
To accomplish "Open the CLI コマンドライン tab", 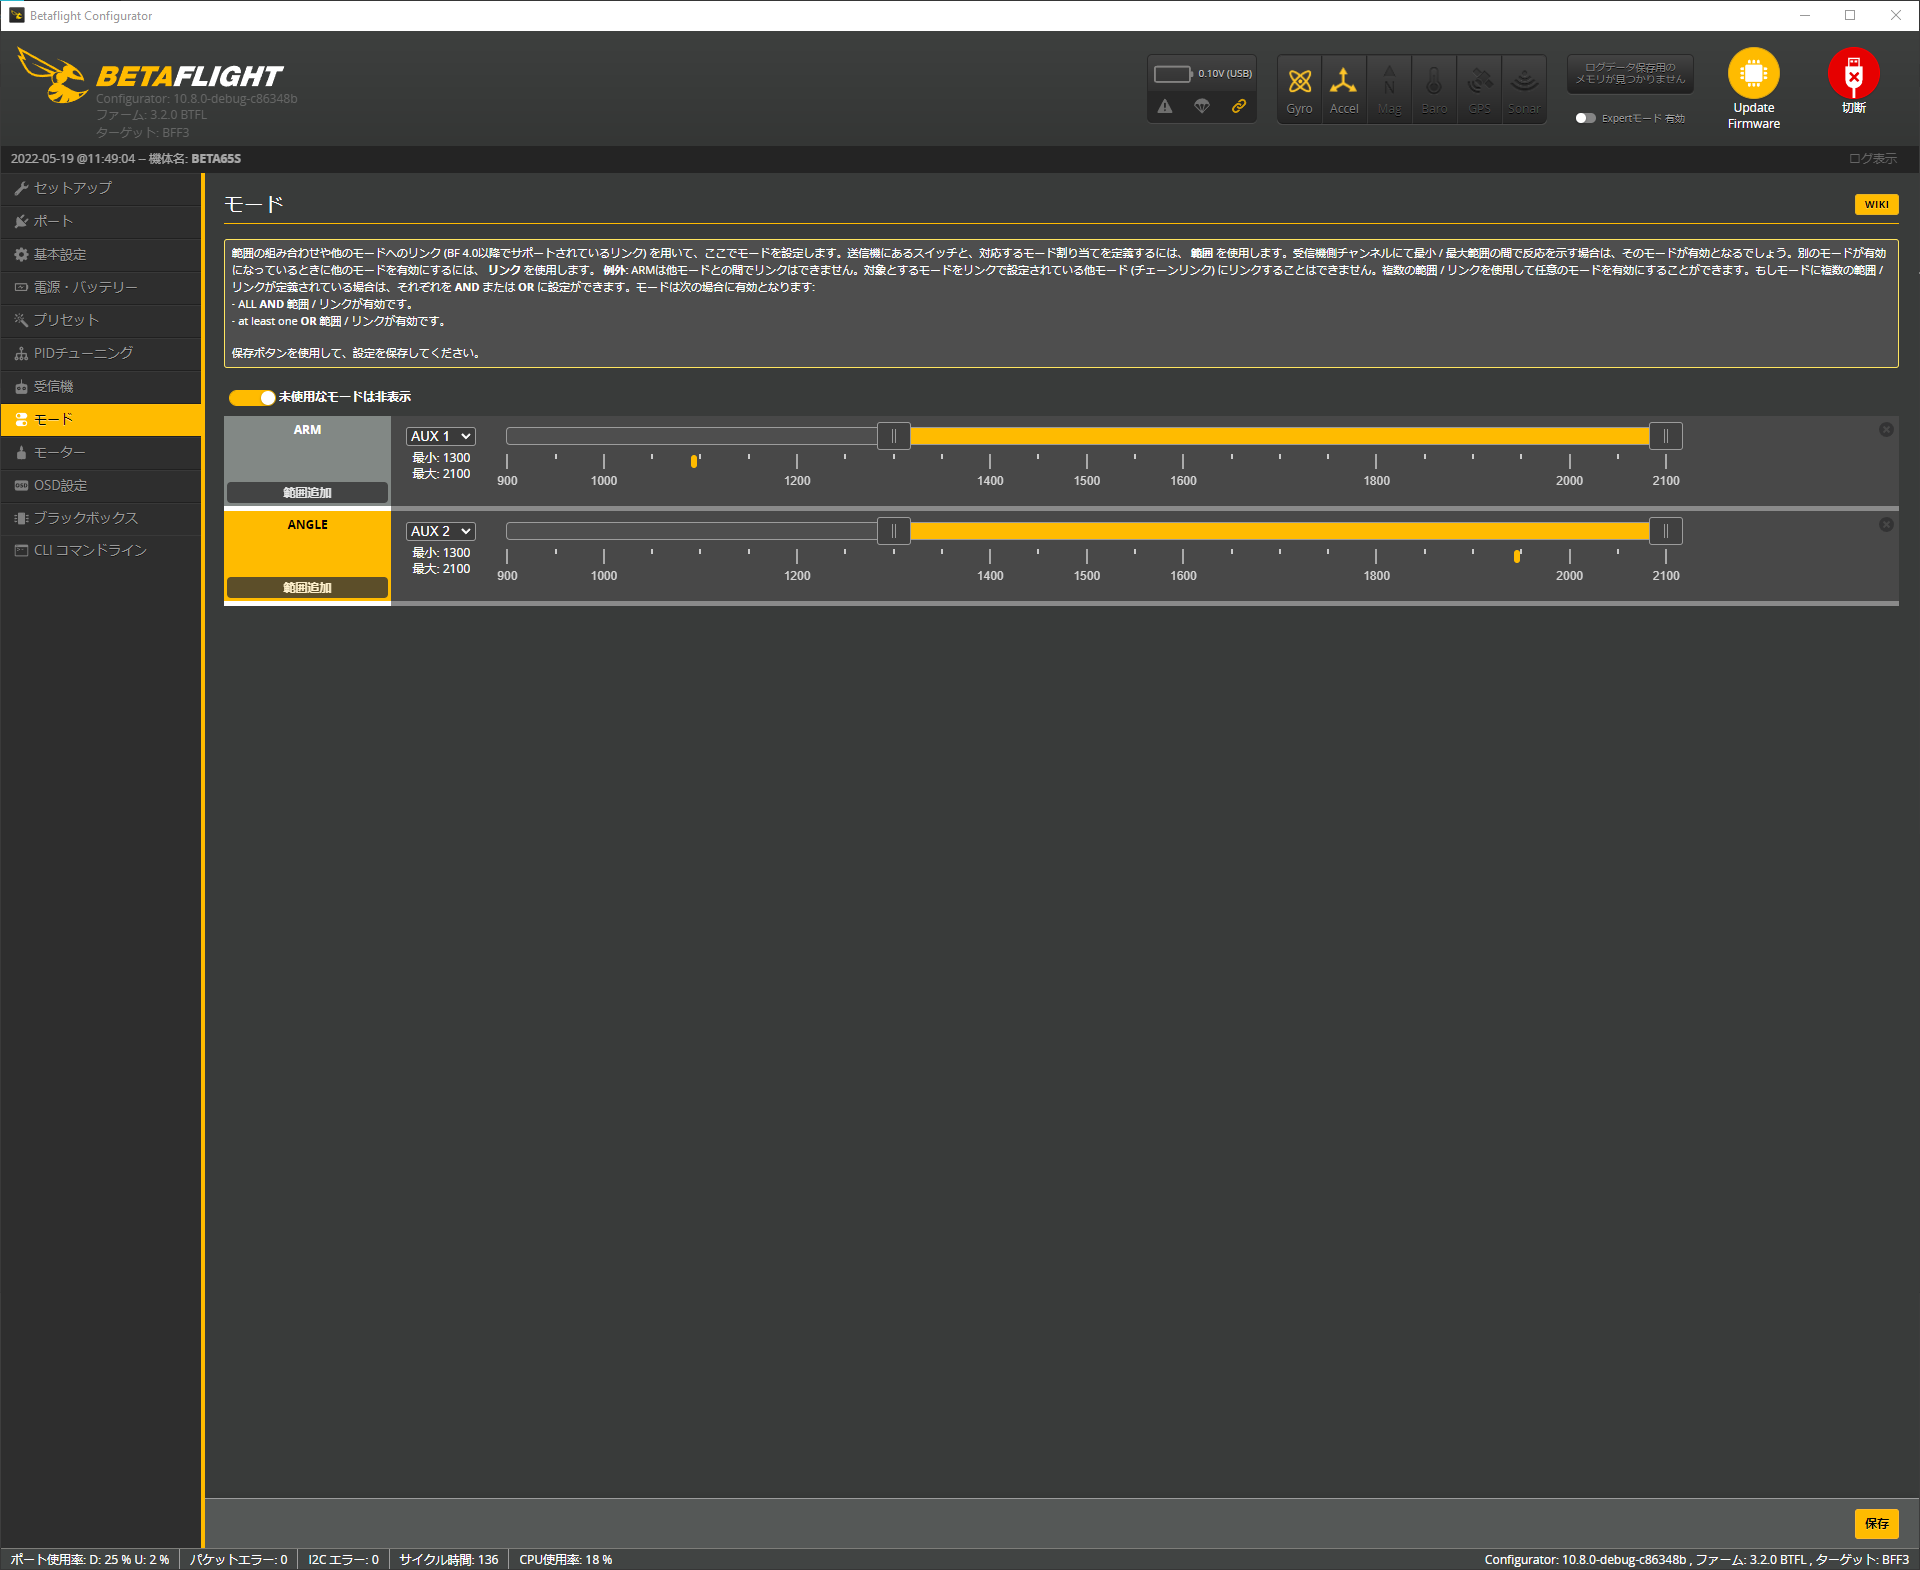I will click(x=90, y=550).
